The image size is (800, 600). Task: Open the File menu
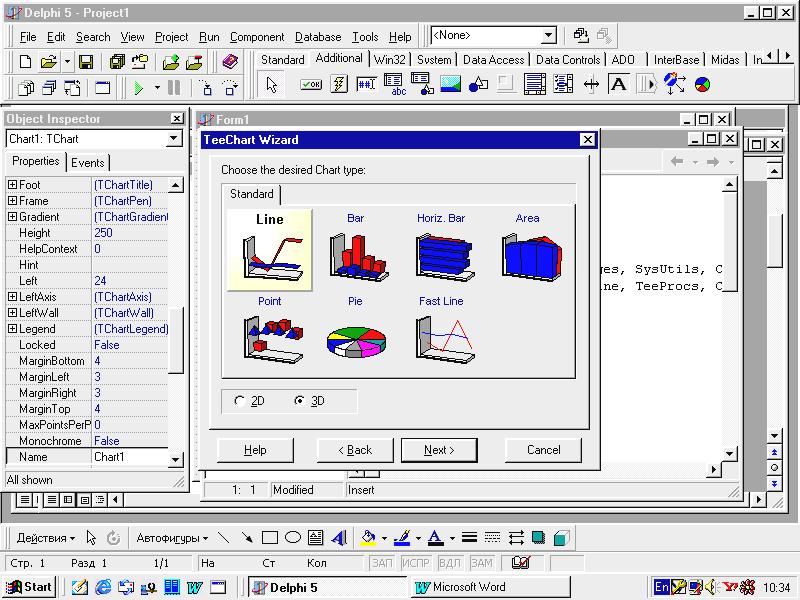(x=28, y=37)
